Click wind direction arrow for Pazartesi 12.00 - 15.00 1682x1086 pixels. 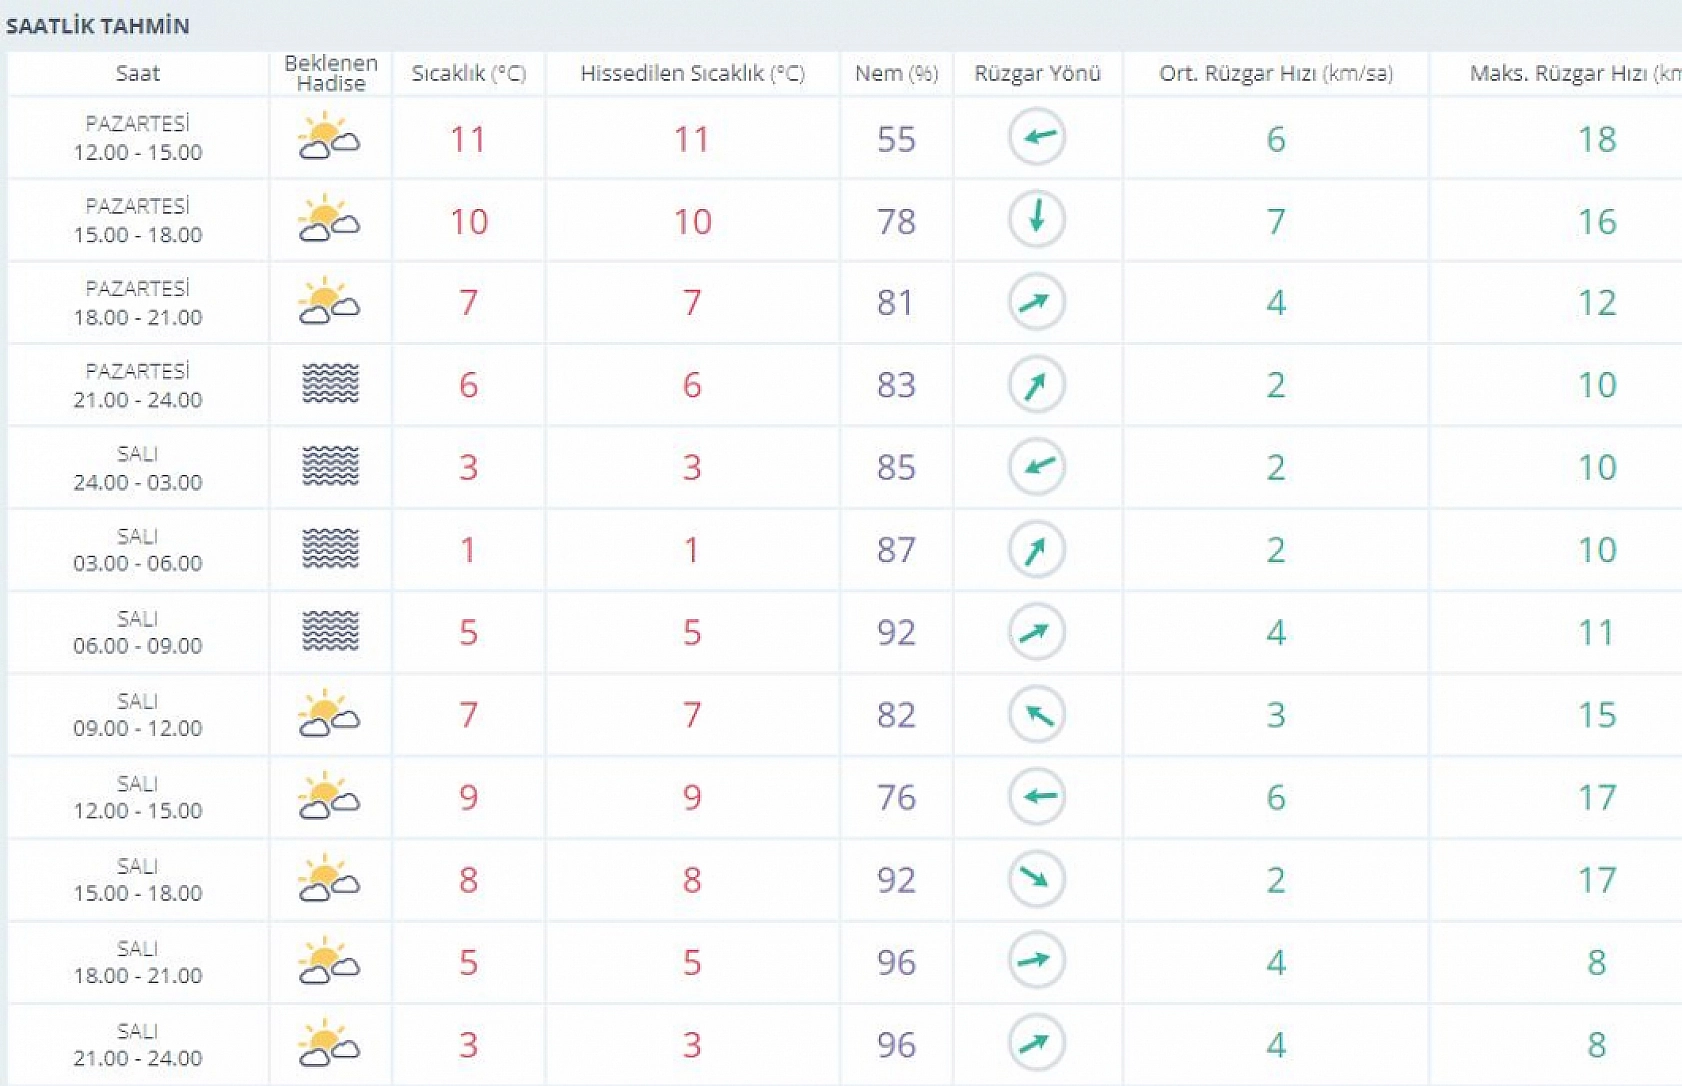[1037, 137]
